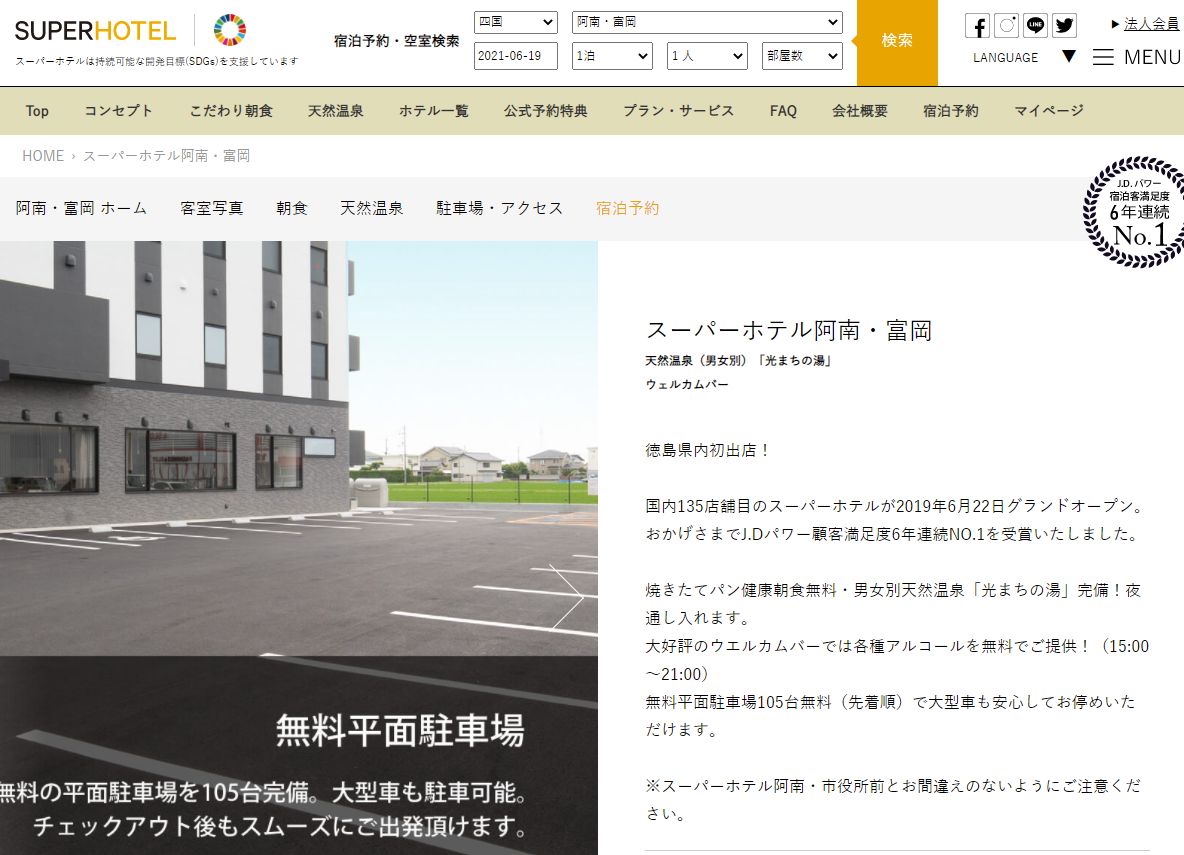Click the 徳島県内初出店! text

point(708,450)
